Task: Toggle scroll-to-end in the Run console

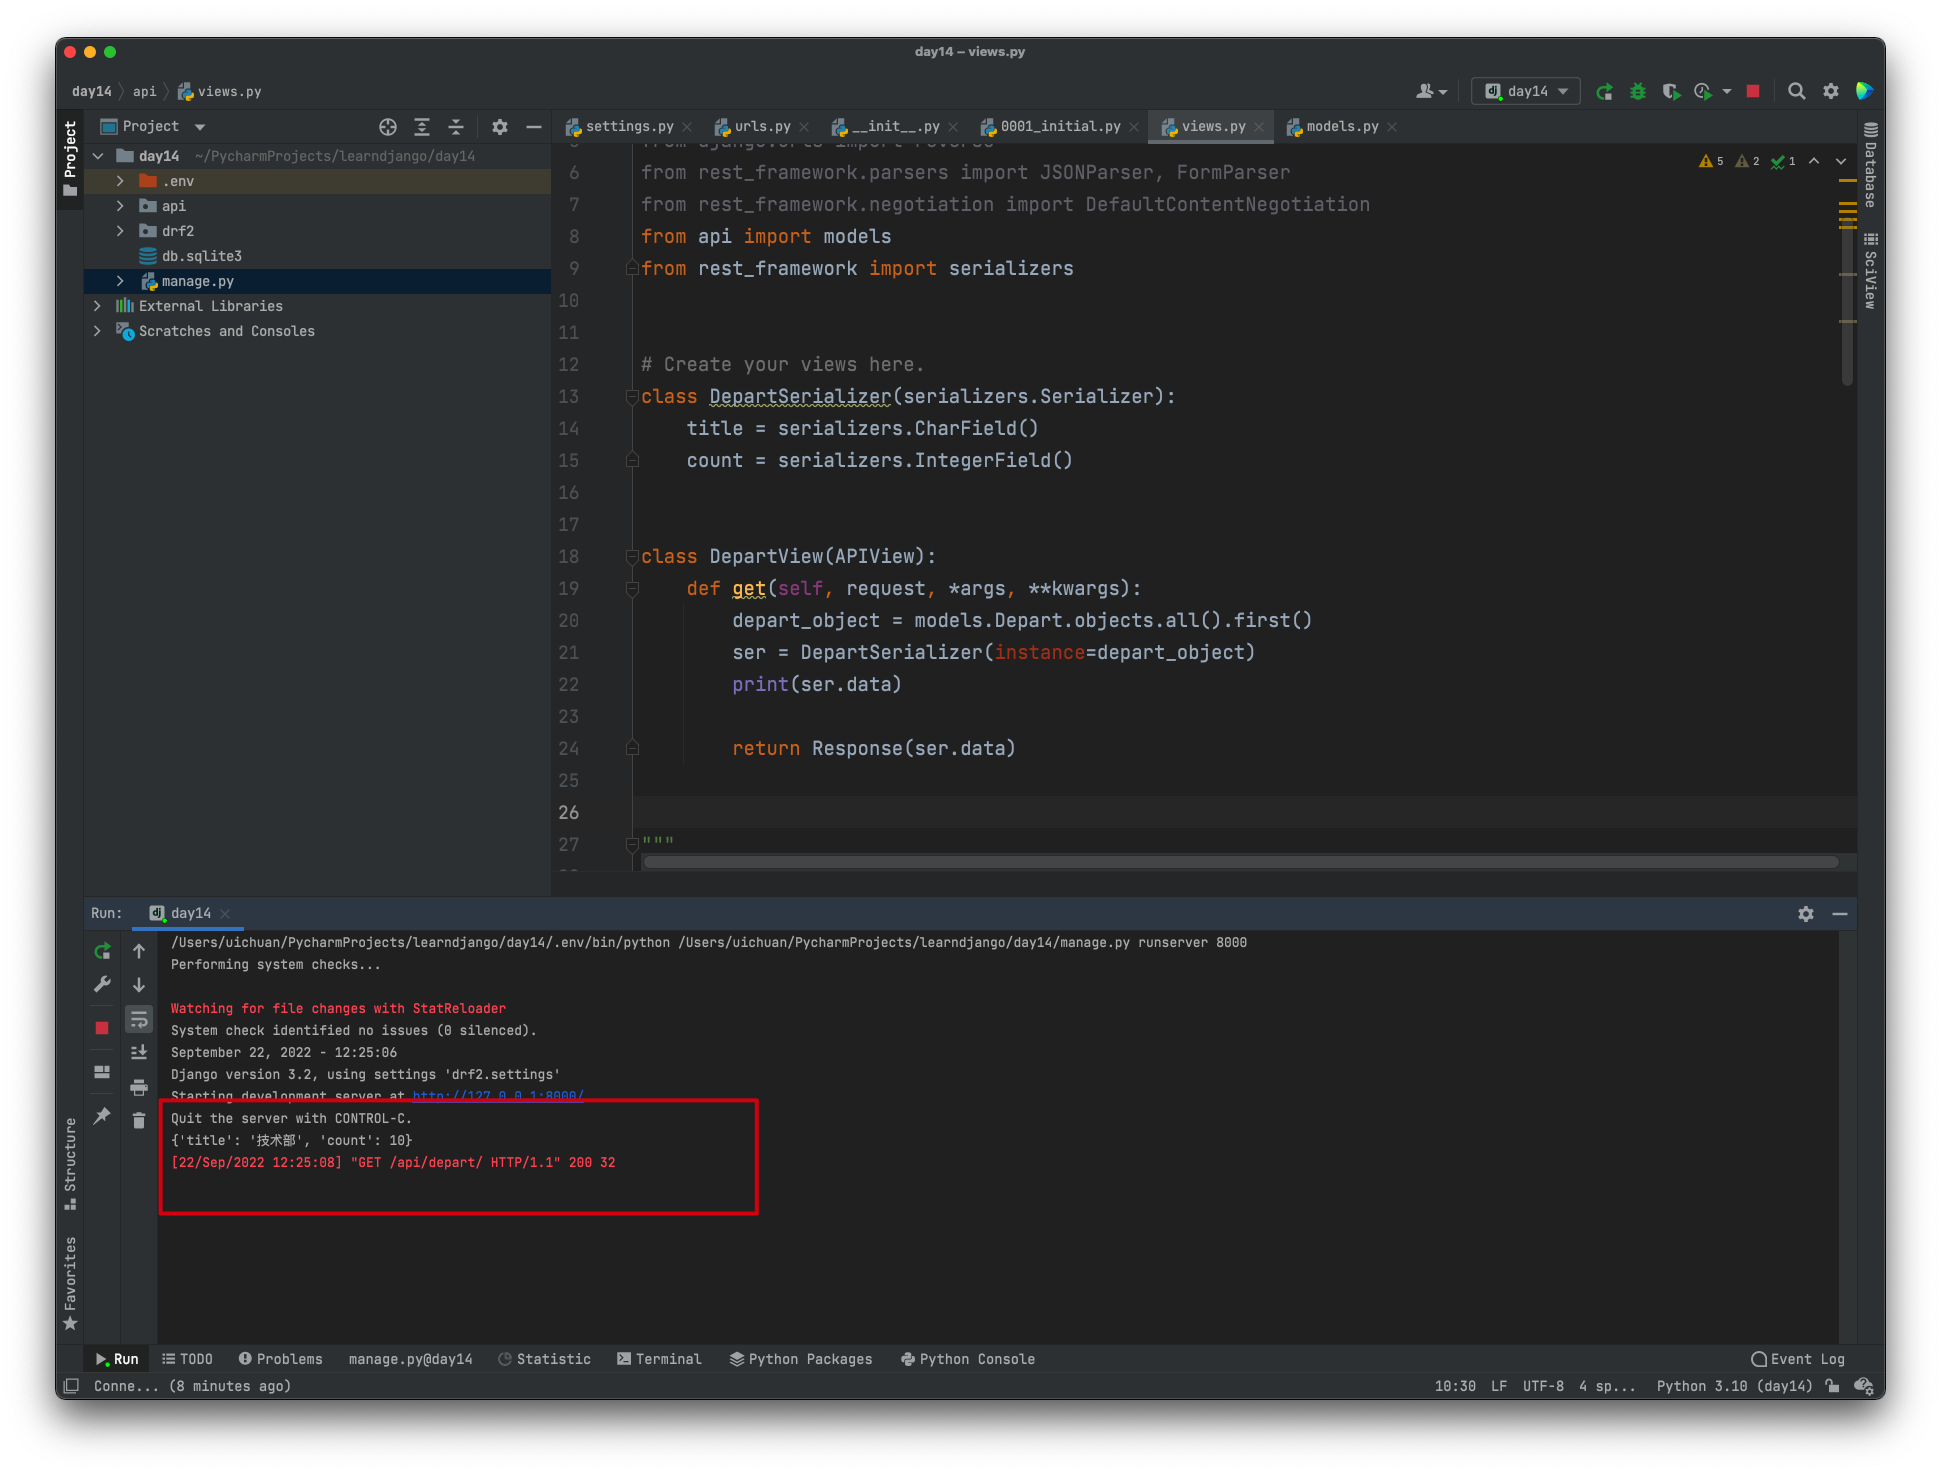Action: [x=139, y=1052]
